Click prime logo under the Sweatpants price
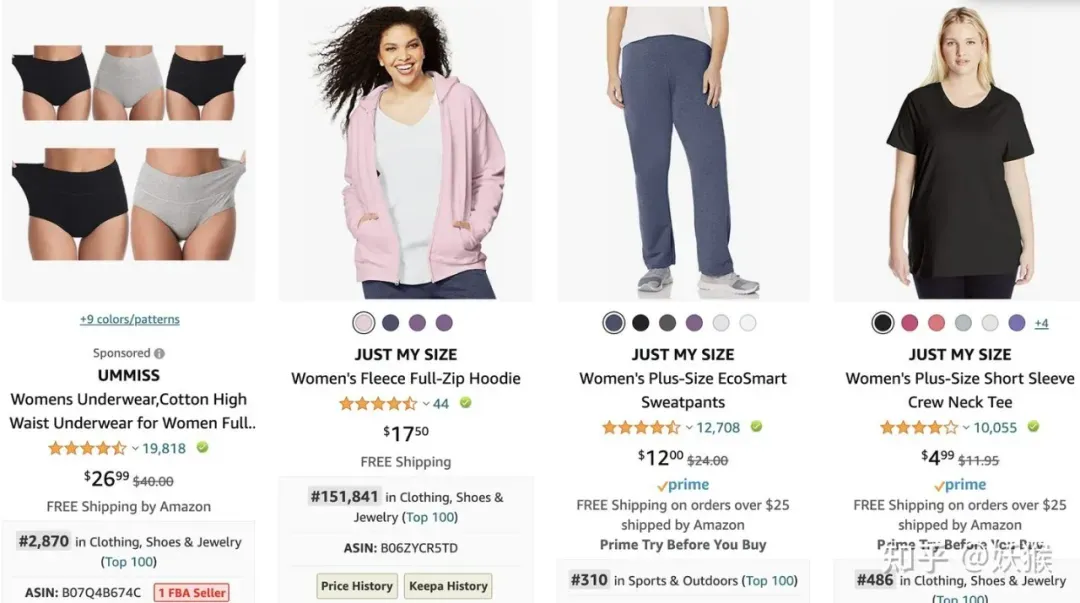 tap(683, 485)
